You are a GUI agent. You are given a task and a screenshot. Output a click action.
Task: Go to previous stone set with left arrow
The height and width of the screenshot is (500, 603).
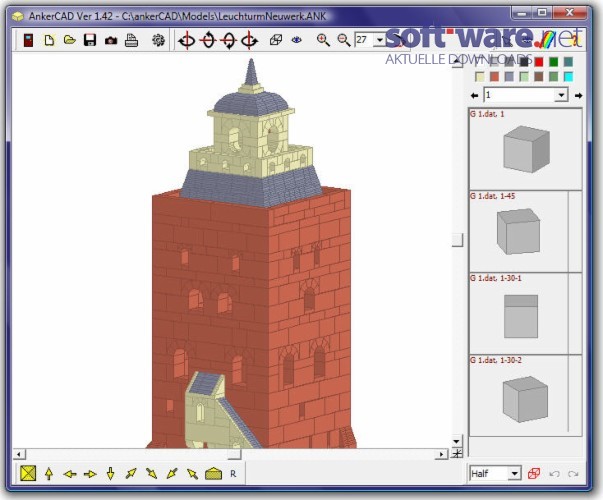(474, 95)
